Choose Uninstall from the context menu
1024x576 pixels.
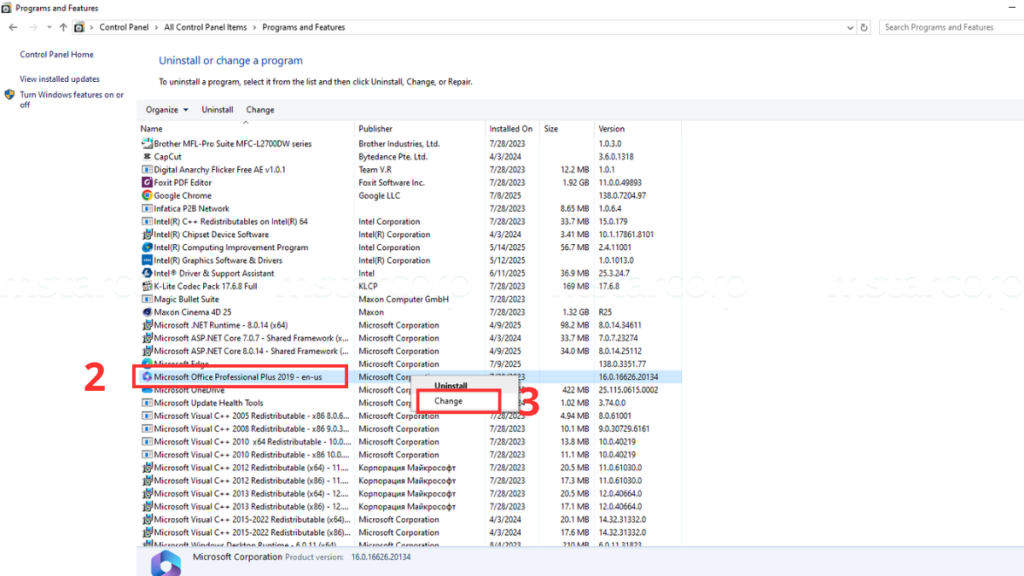449,385
